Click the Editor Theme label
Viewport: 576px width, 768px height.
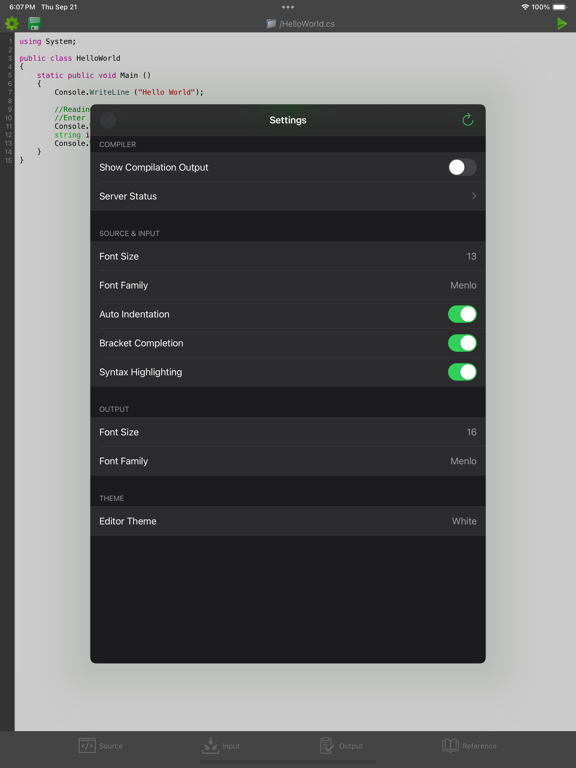click(127, 521)
